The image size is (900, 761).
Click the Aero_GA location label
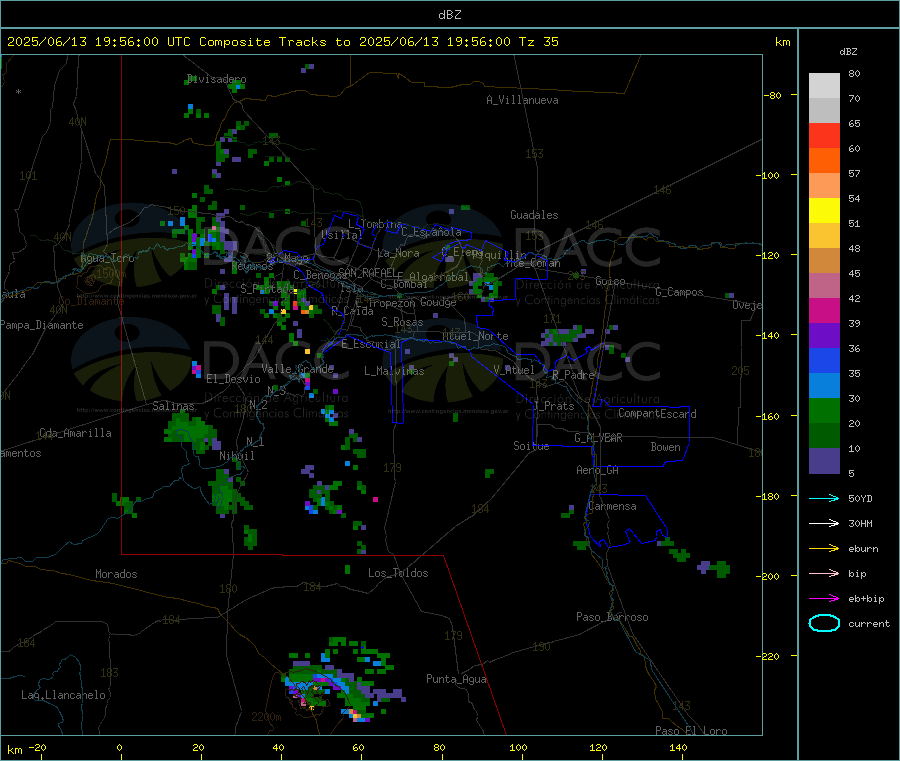pyautogui.click(x=598, y=470)
